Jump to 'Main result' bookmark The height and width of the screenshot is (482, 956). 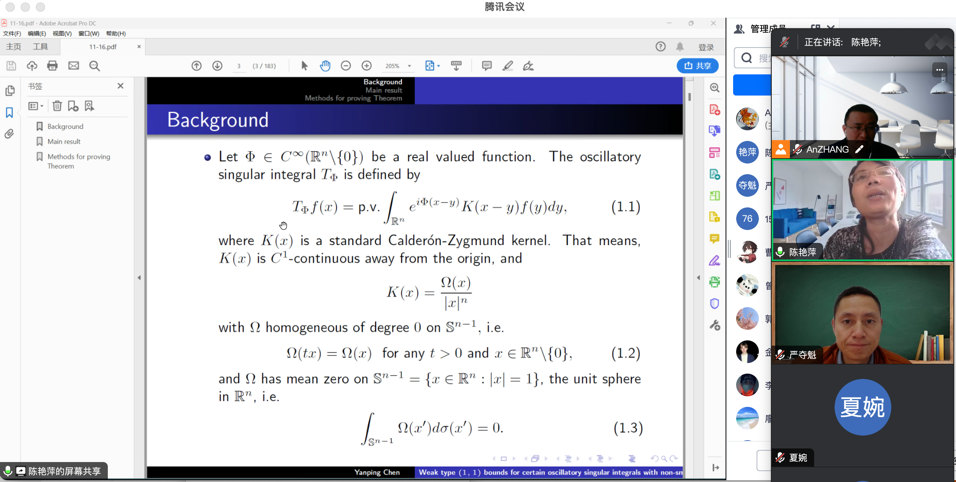[x=64, y=142]
